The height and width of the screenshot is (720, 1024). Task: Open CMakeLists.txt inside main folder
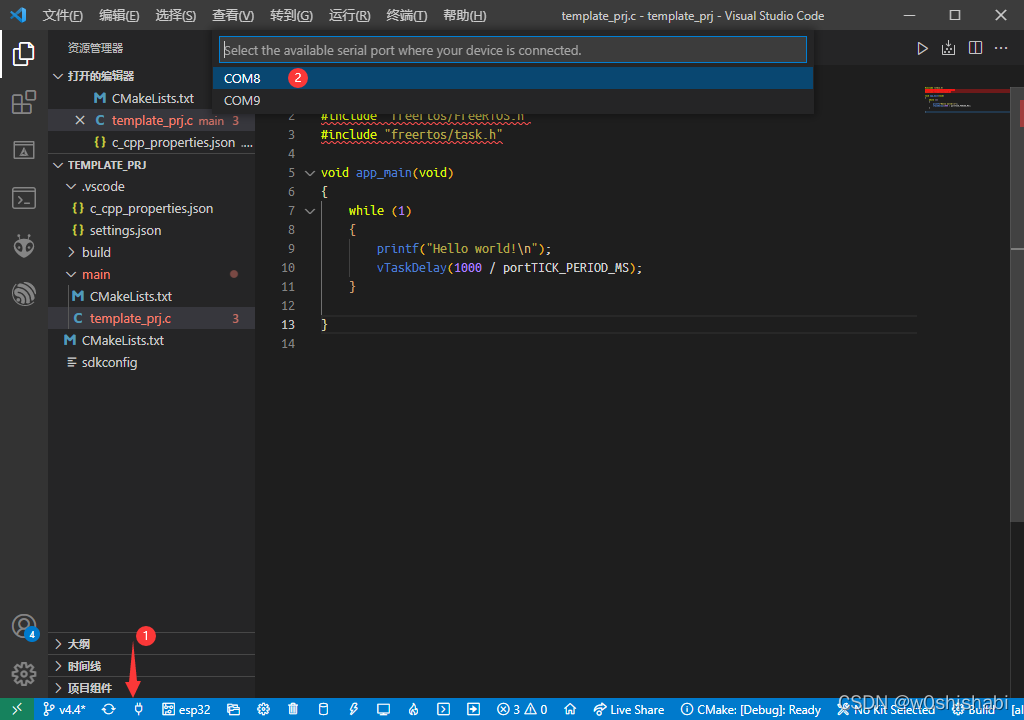(152, 297)
